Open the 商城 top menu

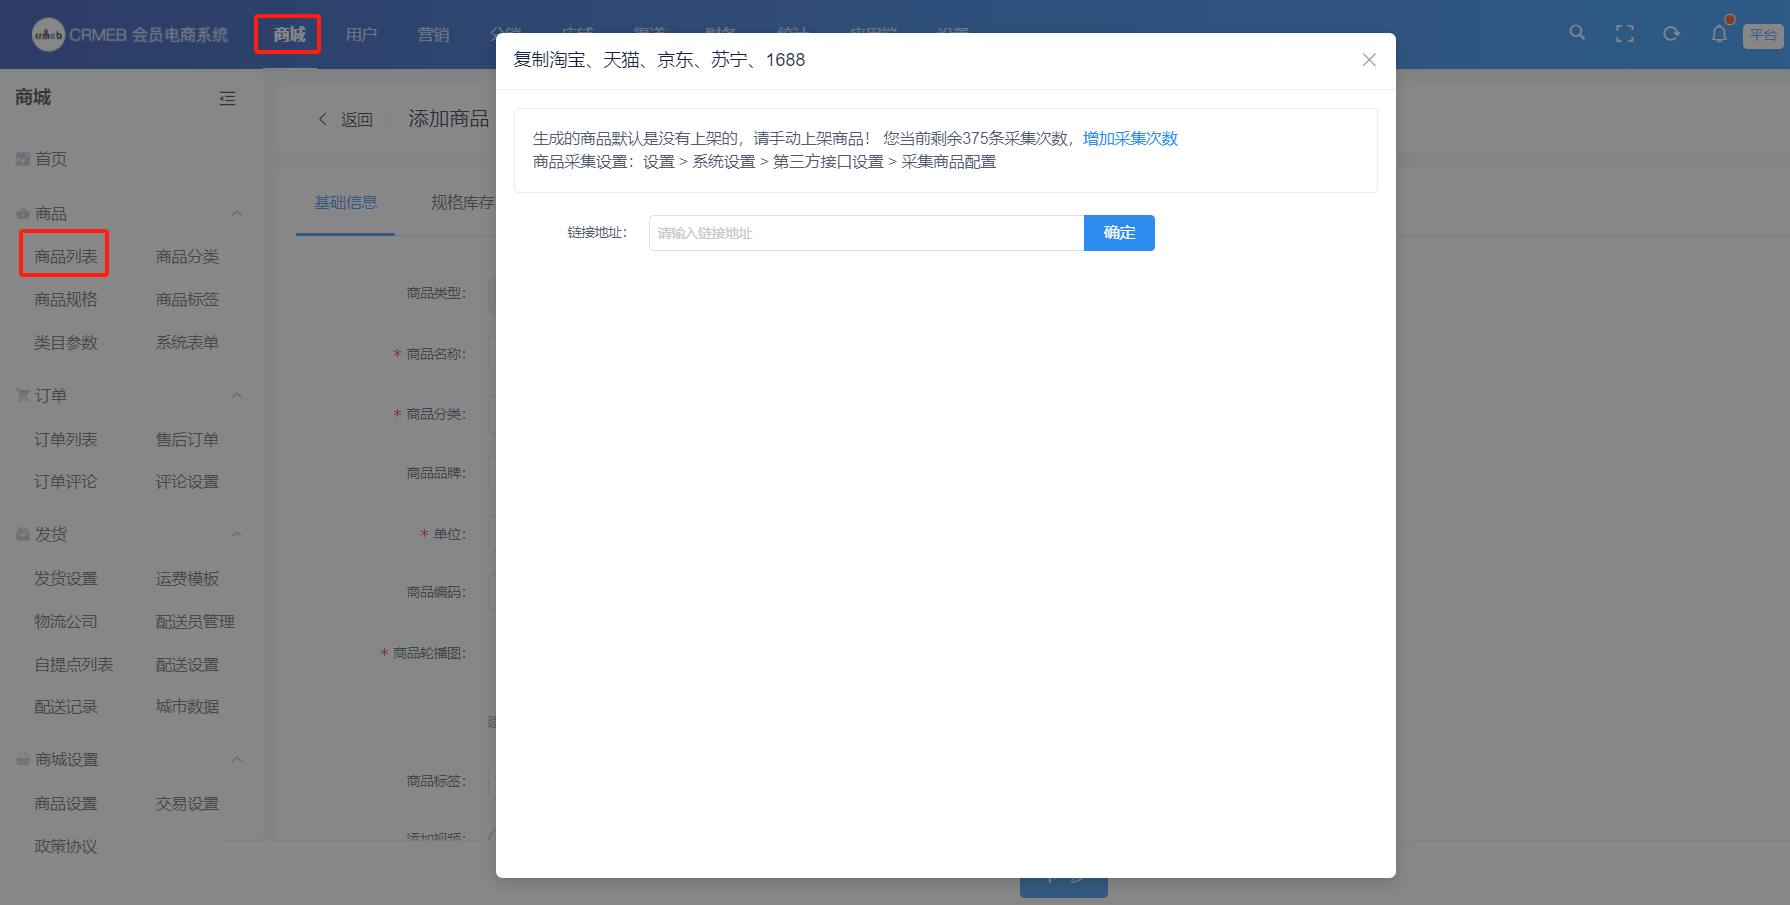[x=289, y=34]
